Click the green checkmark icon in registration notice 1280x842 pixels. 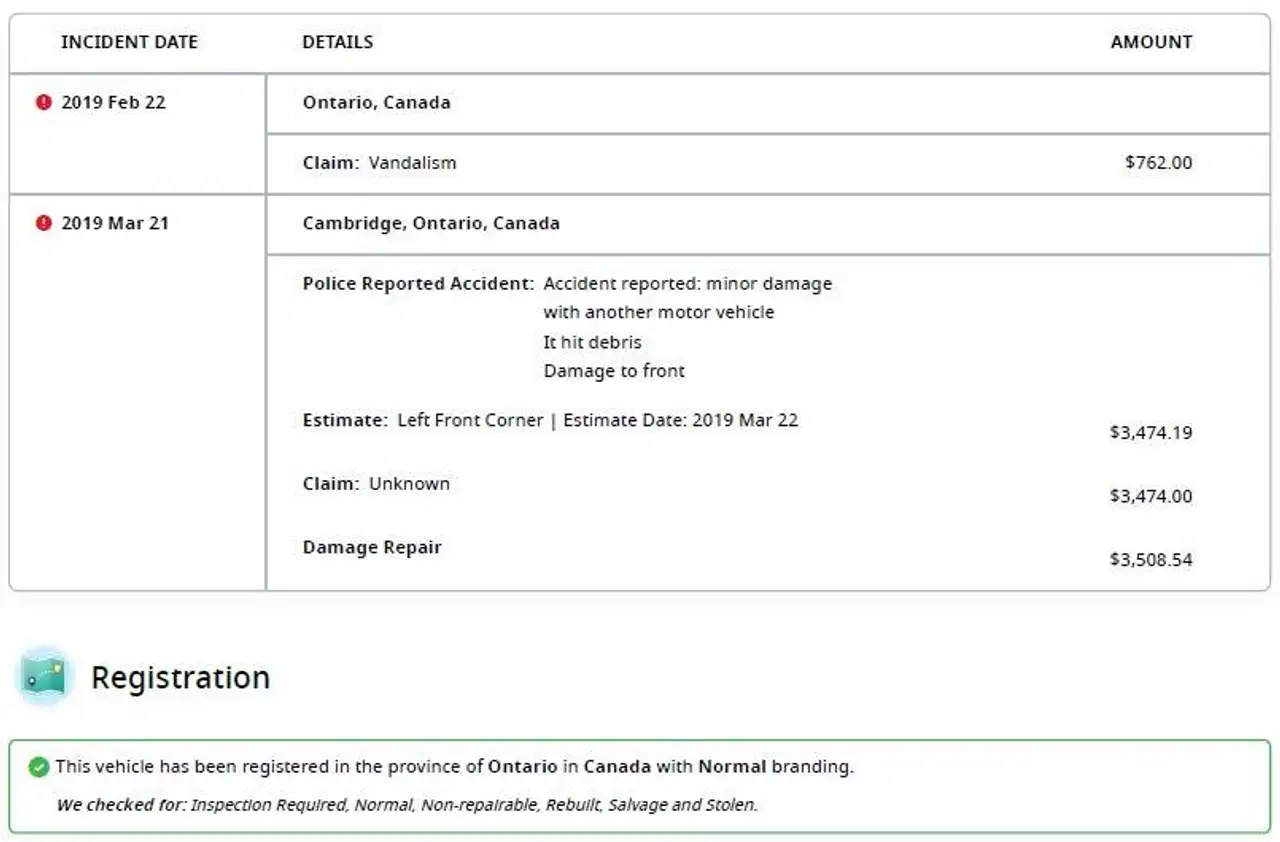click(x=39, y=767)
